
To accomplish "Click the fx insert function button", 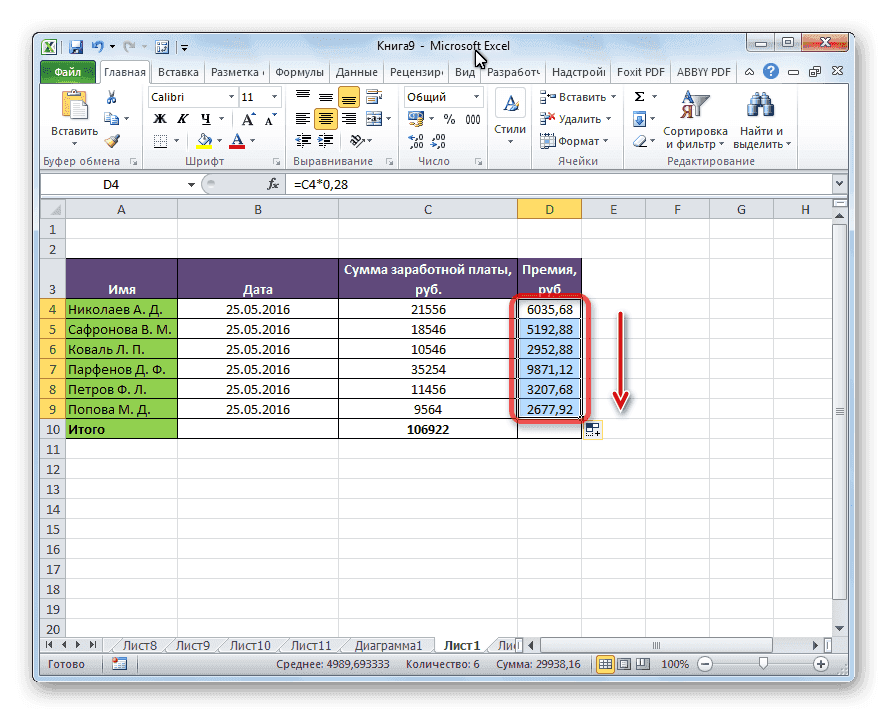I will click(x=272, y=183).
